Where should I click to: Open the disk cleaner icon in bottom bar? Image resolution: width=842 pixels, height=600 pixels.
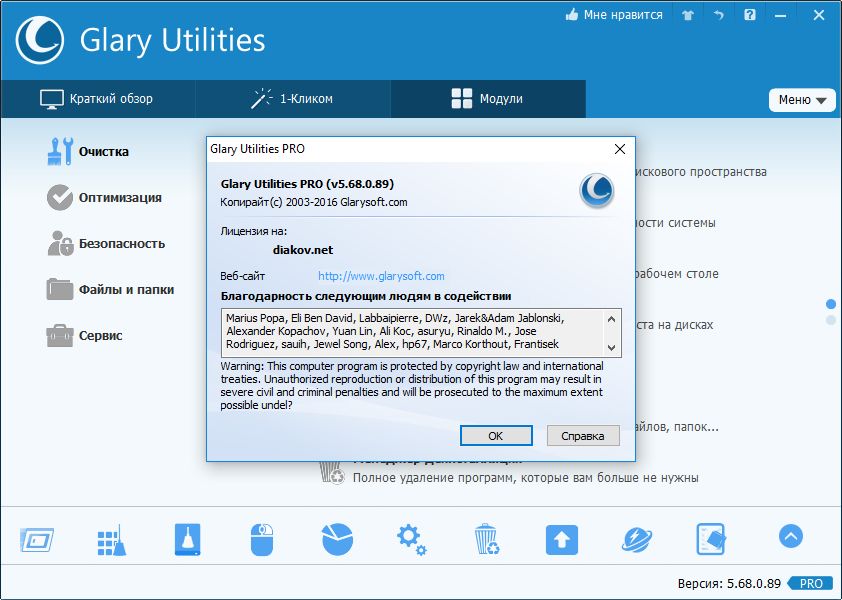click(187, 539)
